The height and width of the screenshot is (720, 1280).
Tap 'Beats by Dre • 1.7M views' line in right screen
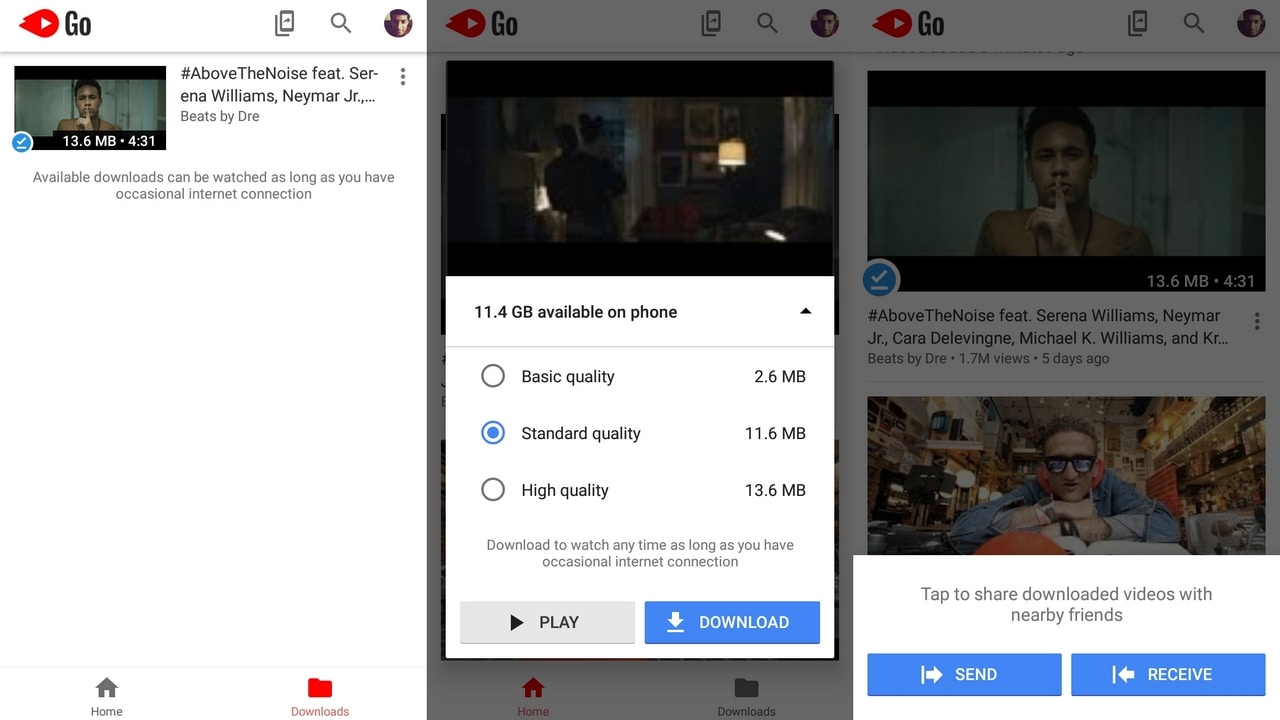tap(988, 358)
